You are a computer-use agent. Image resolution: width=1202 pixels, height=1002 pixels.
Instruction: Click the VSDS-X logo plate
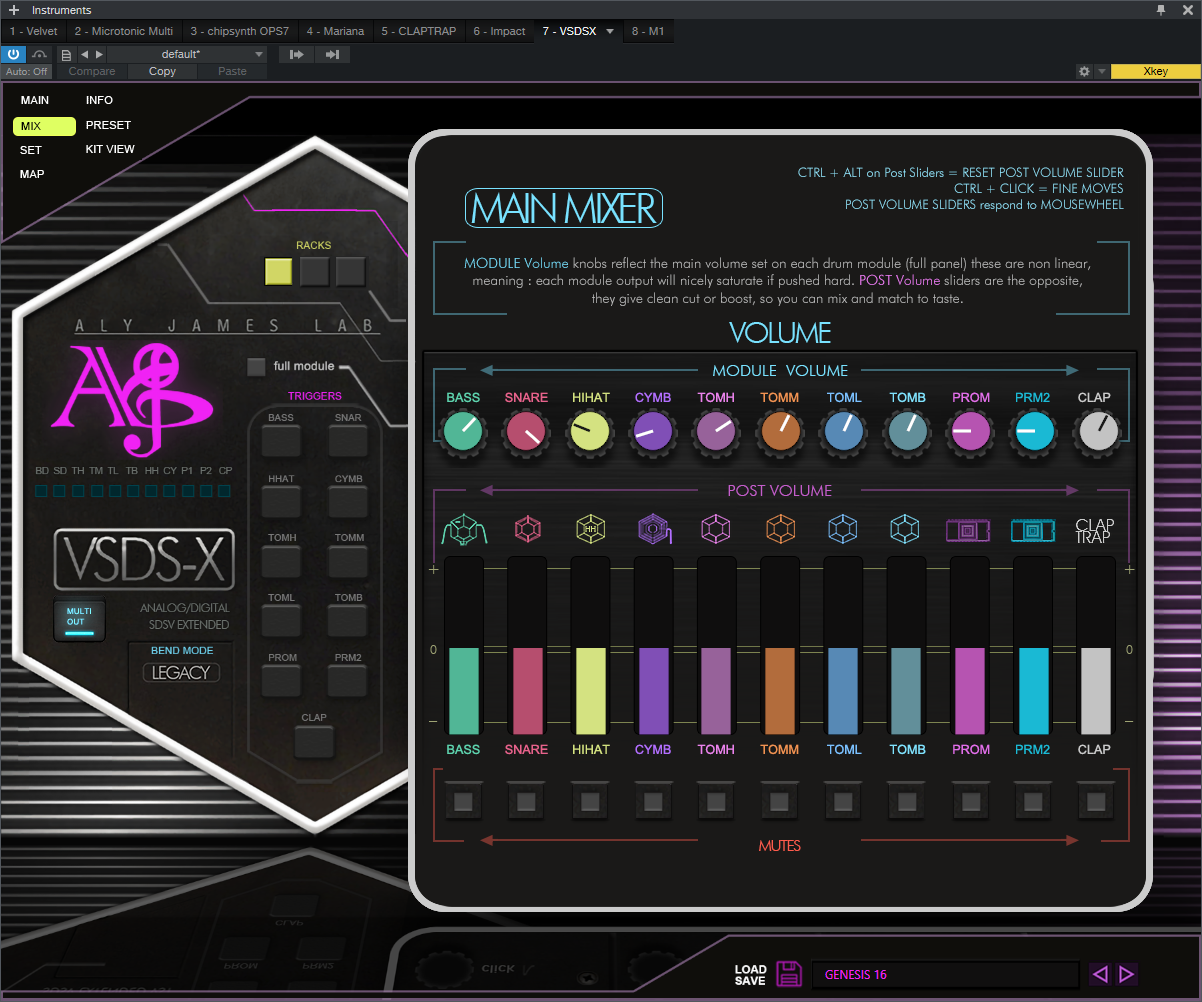coord(144,560)
